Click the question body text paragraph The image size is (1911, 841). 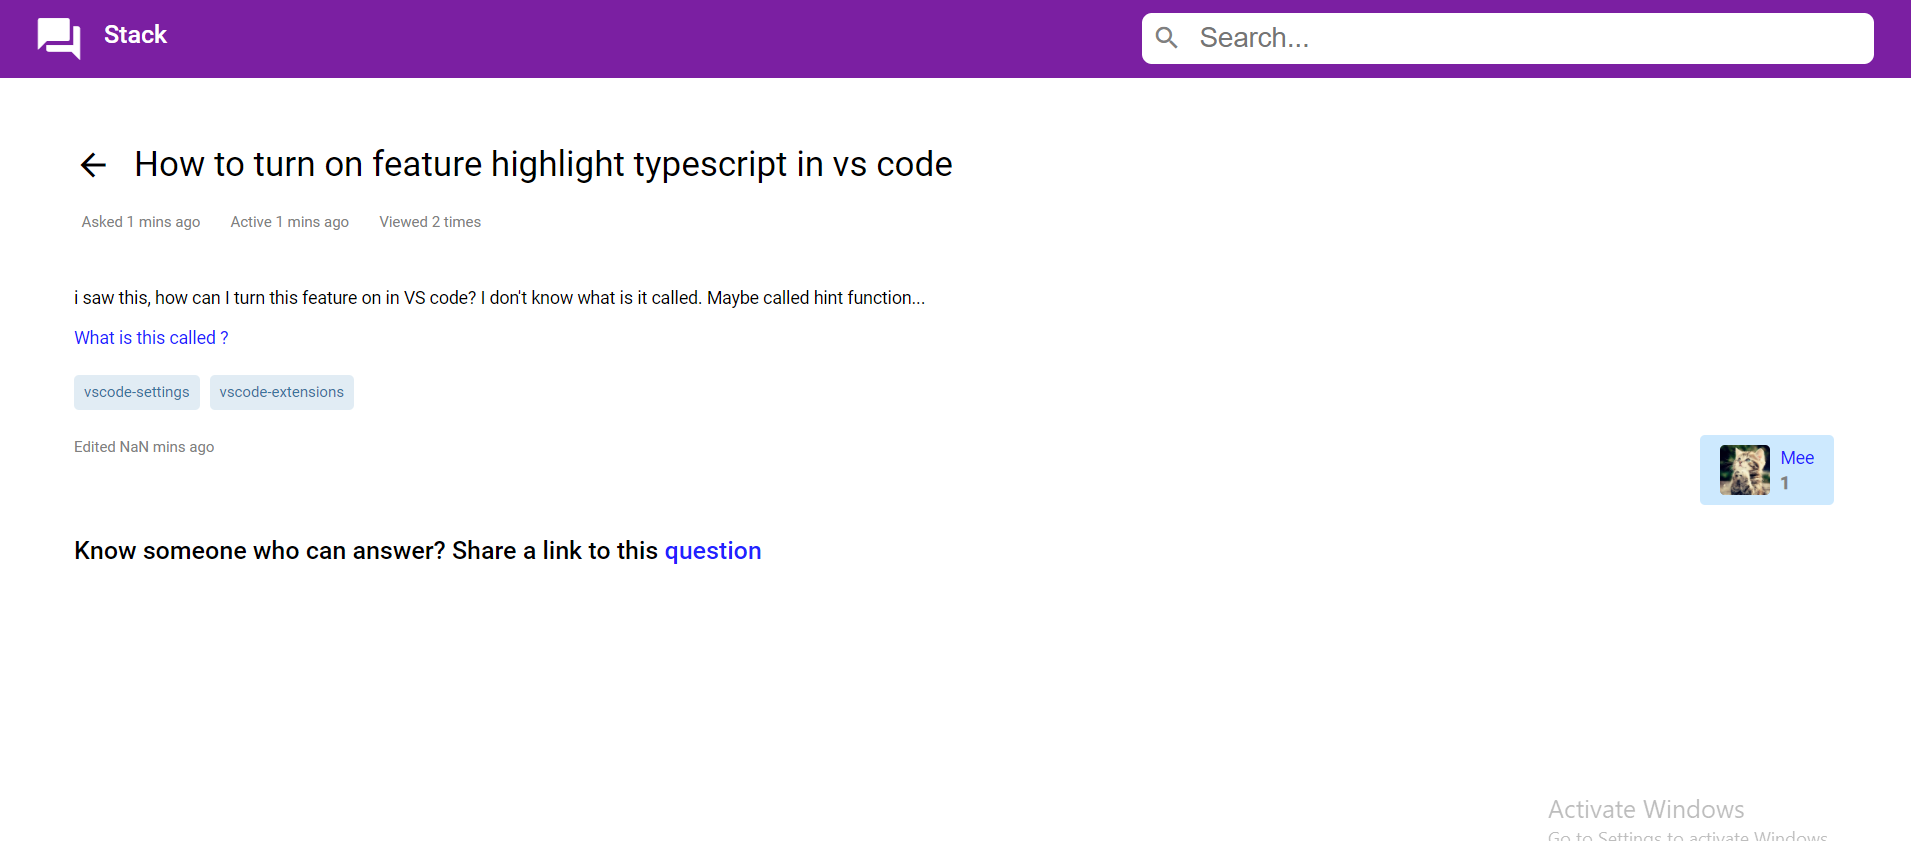tap(499, 297)
